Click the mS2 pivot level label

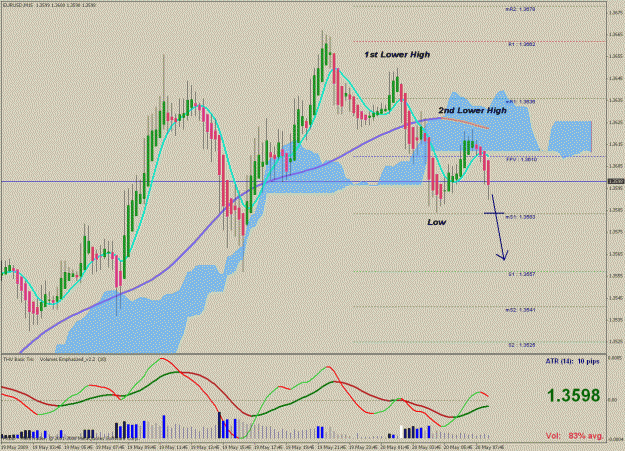coord(520,309)
